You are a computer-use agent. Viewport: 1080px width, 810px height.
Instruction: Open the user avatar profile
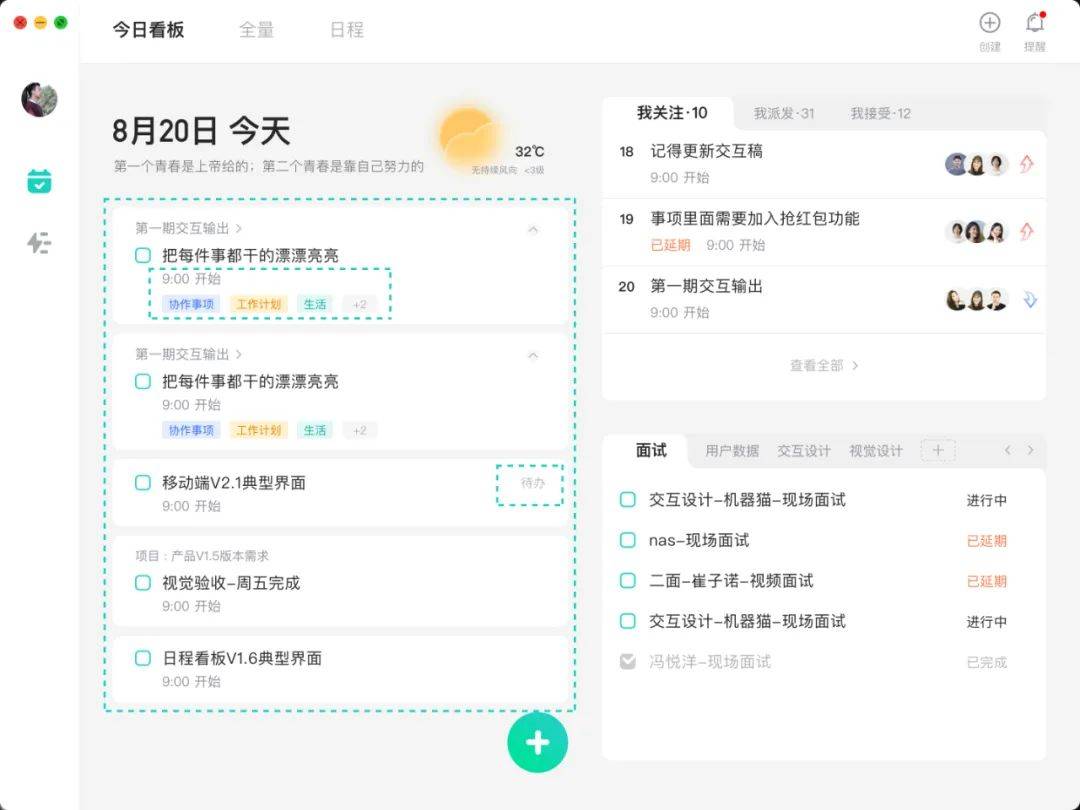(x=39, y=99)
